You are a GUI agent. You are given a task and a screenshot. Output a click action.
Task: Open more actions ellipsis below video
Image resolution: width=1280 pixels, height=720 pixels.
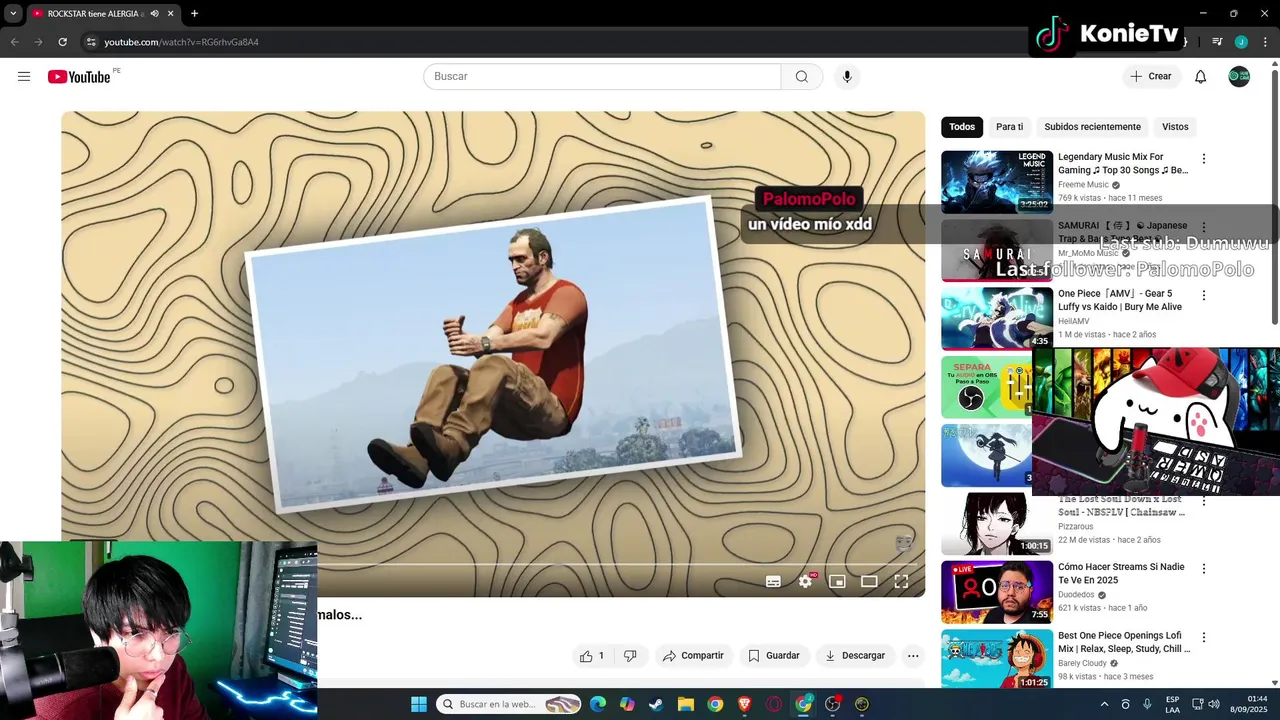[x=913, y=656]
